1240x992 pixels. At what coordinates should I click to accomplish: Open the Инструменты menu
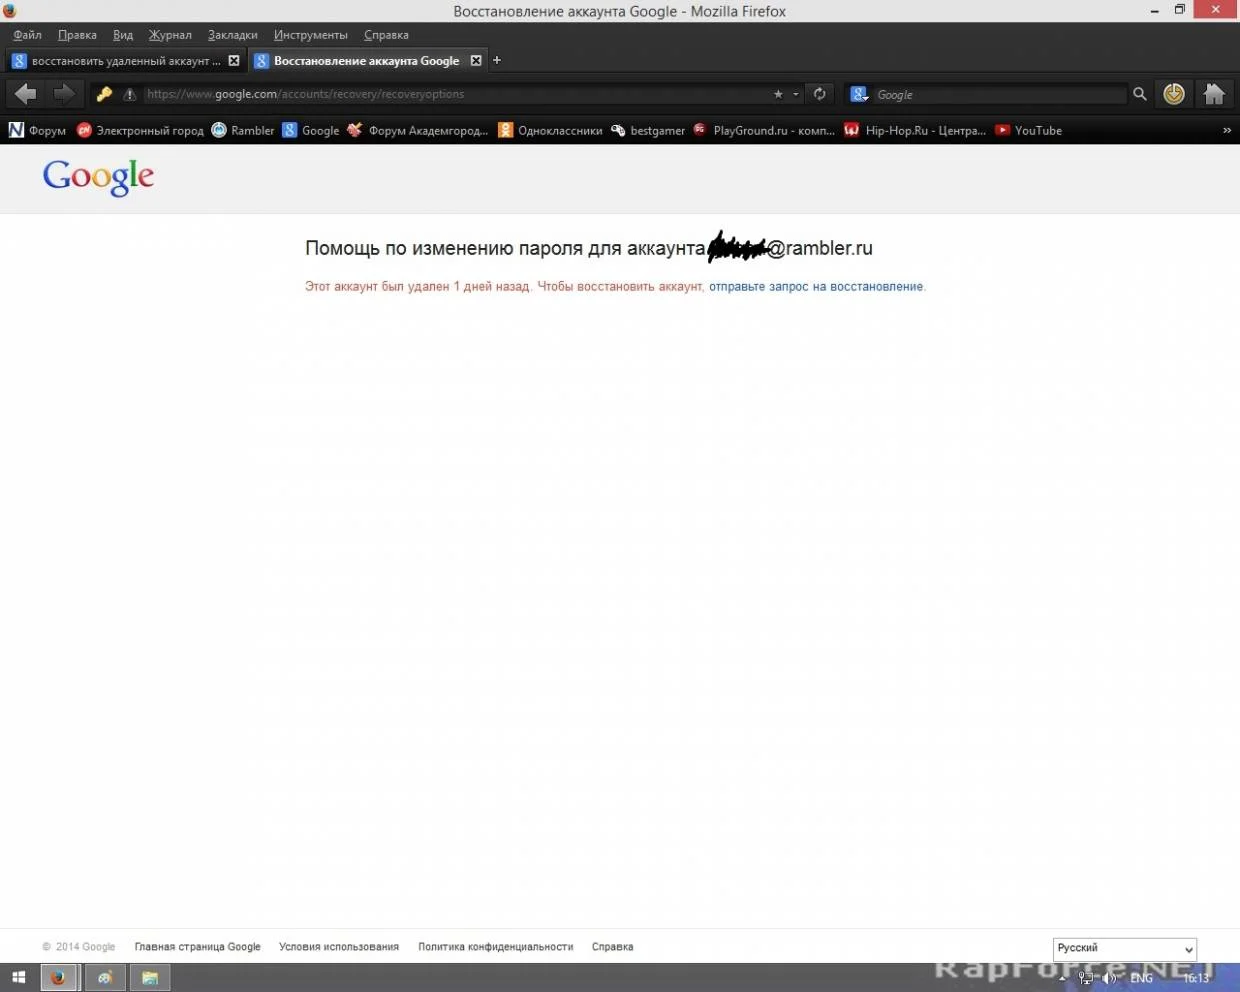(x=311, y=35)
